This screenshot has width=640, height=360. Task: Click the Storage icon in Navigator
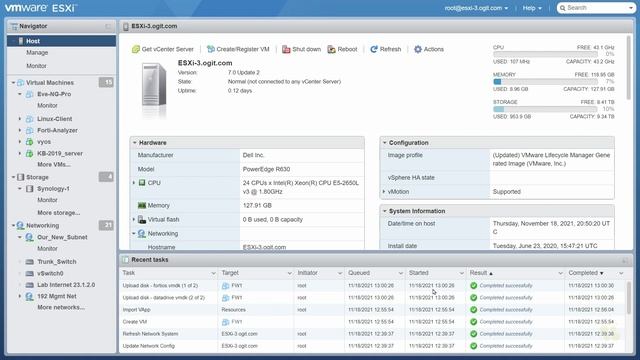pos(20,177)
